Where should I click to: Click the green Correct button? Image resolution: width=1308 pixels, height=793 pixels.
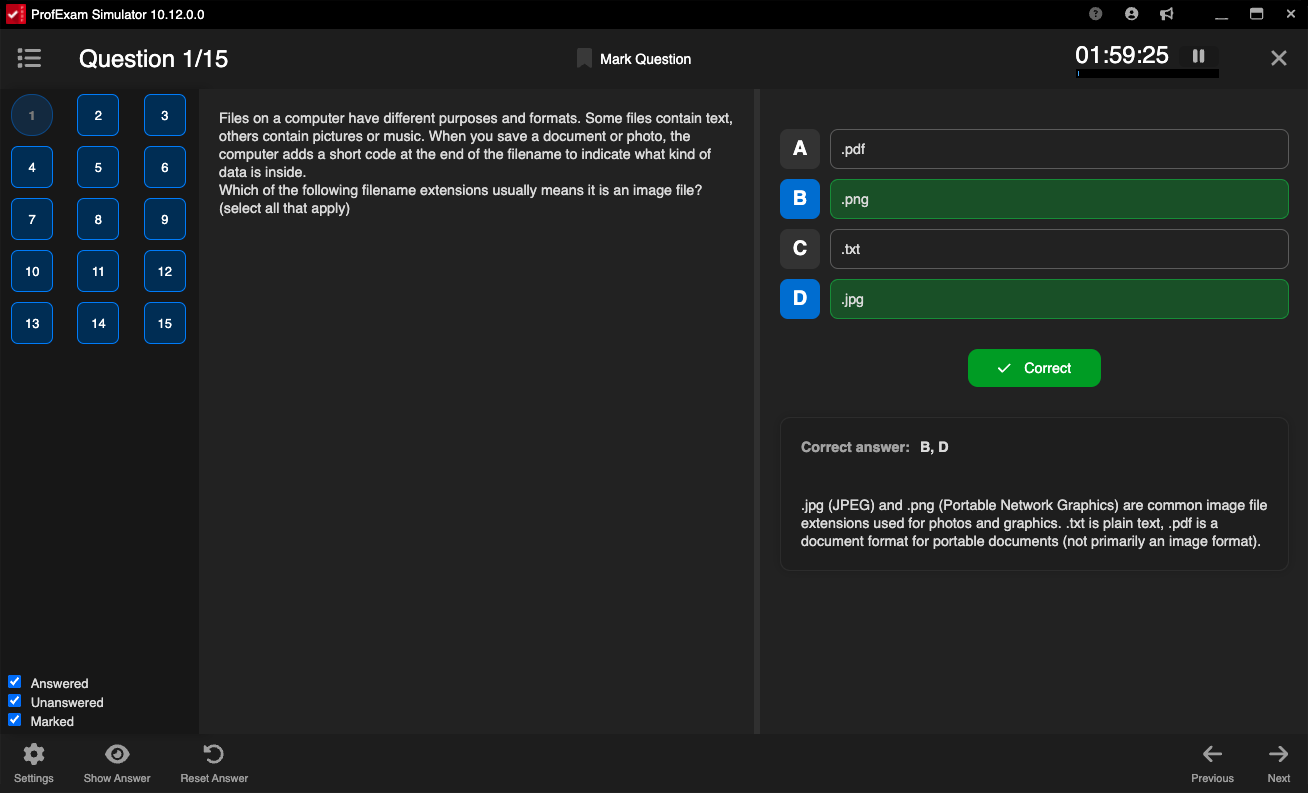pyautogui.click(x=1034, y=368)
